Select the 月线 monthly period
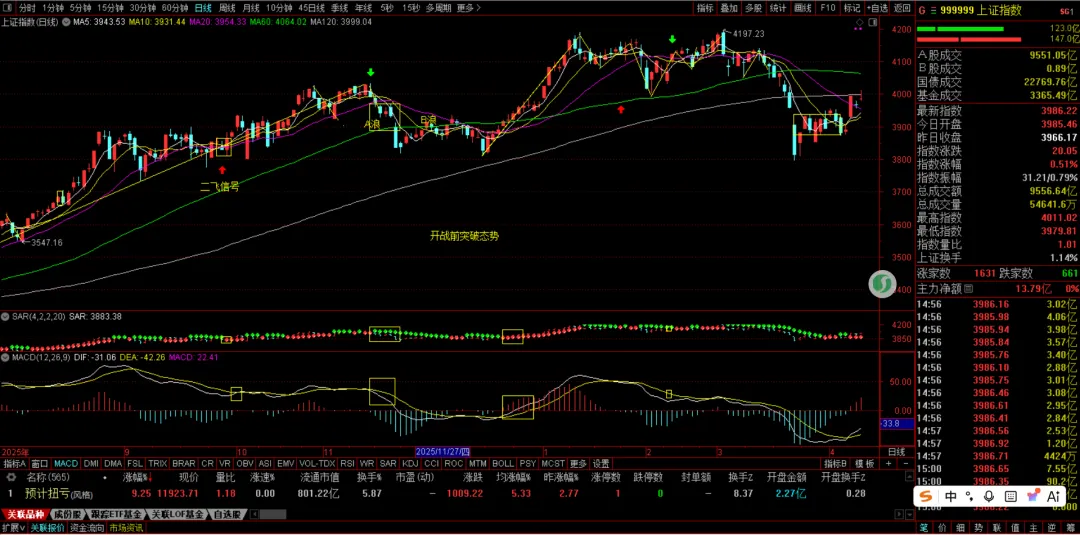Screen dimensions: 1080x535 (x=251, y=8)
